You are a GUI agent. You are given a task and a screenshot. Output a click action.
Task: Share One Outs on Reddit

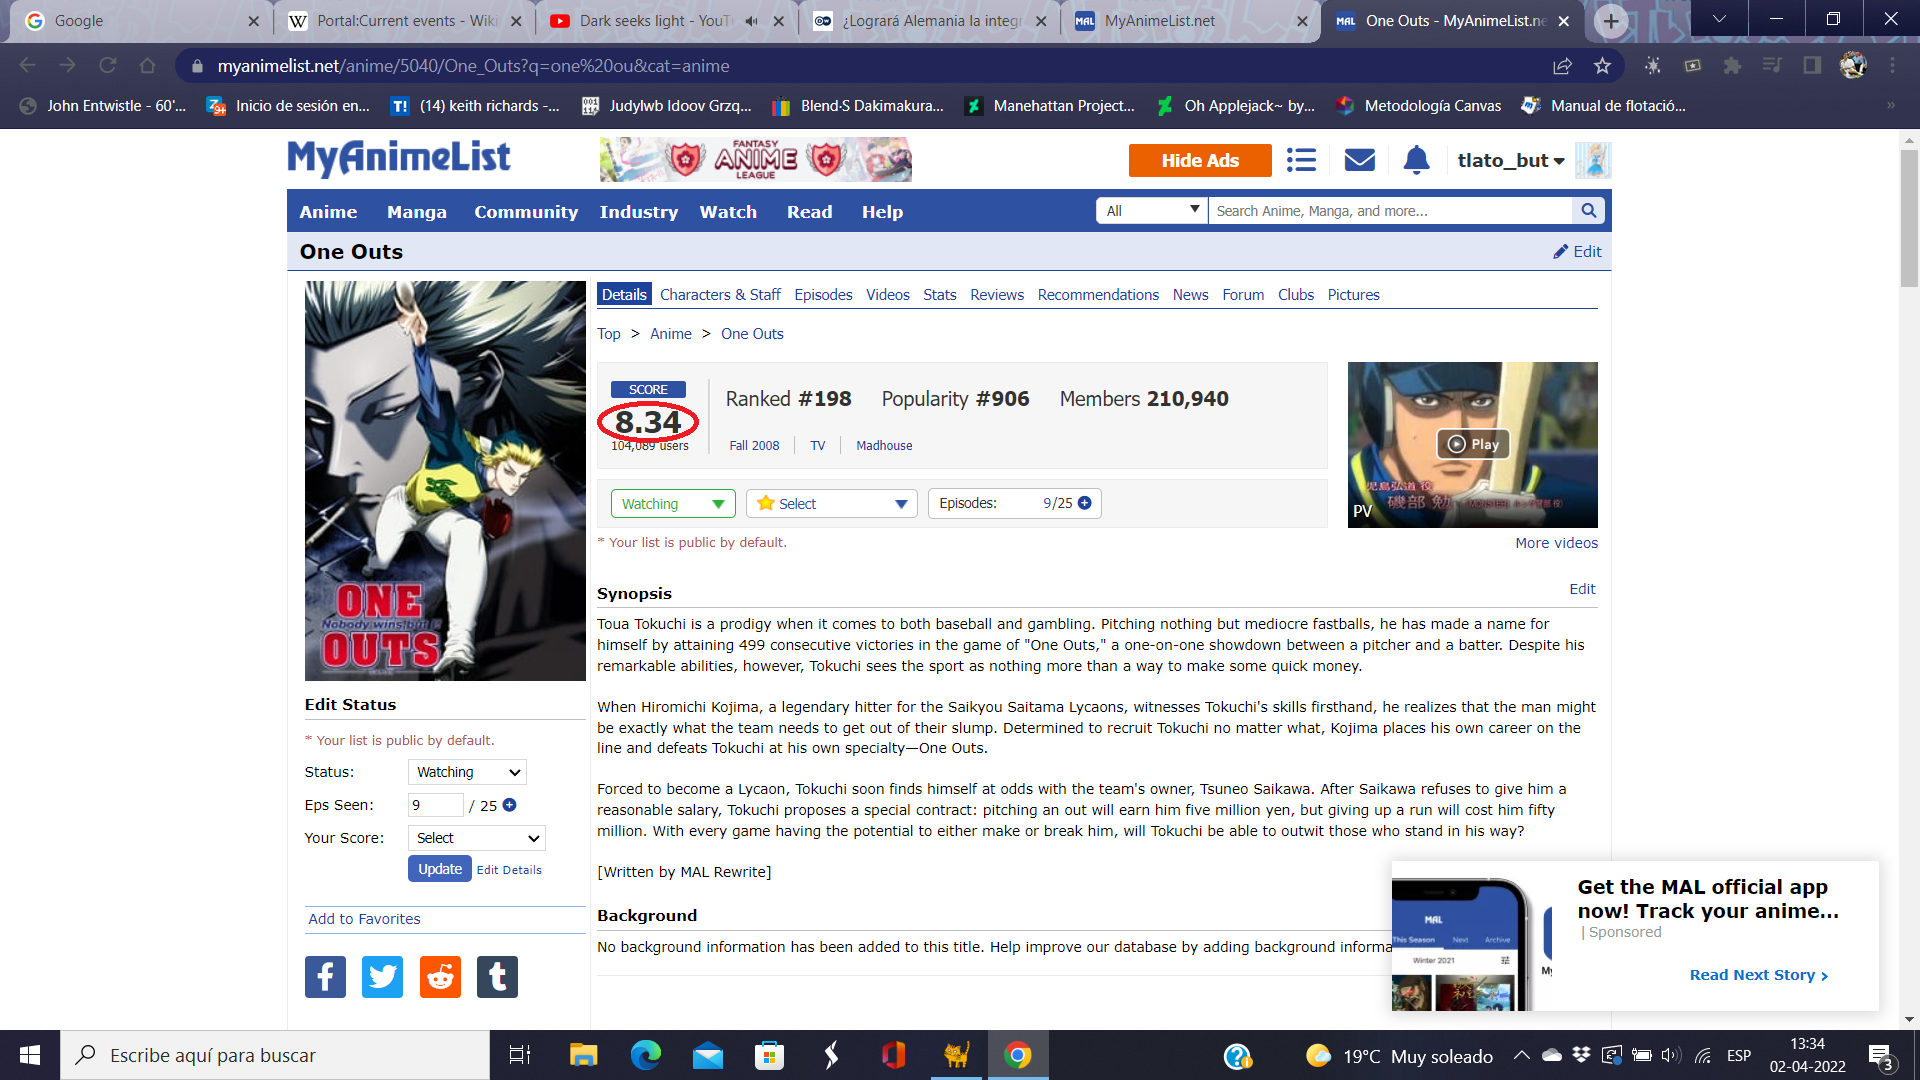pyautogui.click(x=440, y=977)
